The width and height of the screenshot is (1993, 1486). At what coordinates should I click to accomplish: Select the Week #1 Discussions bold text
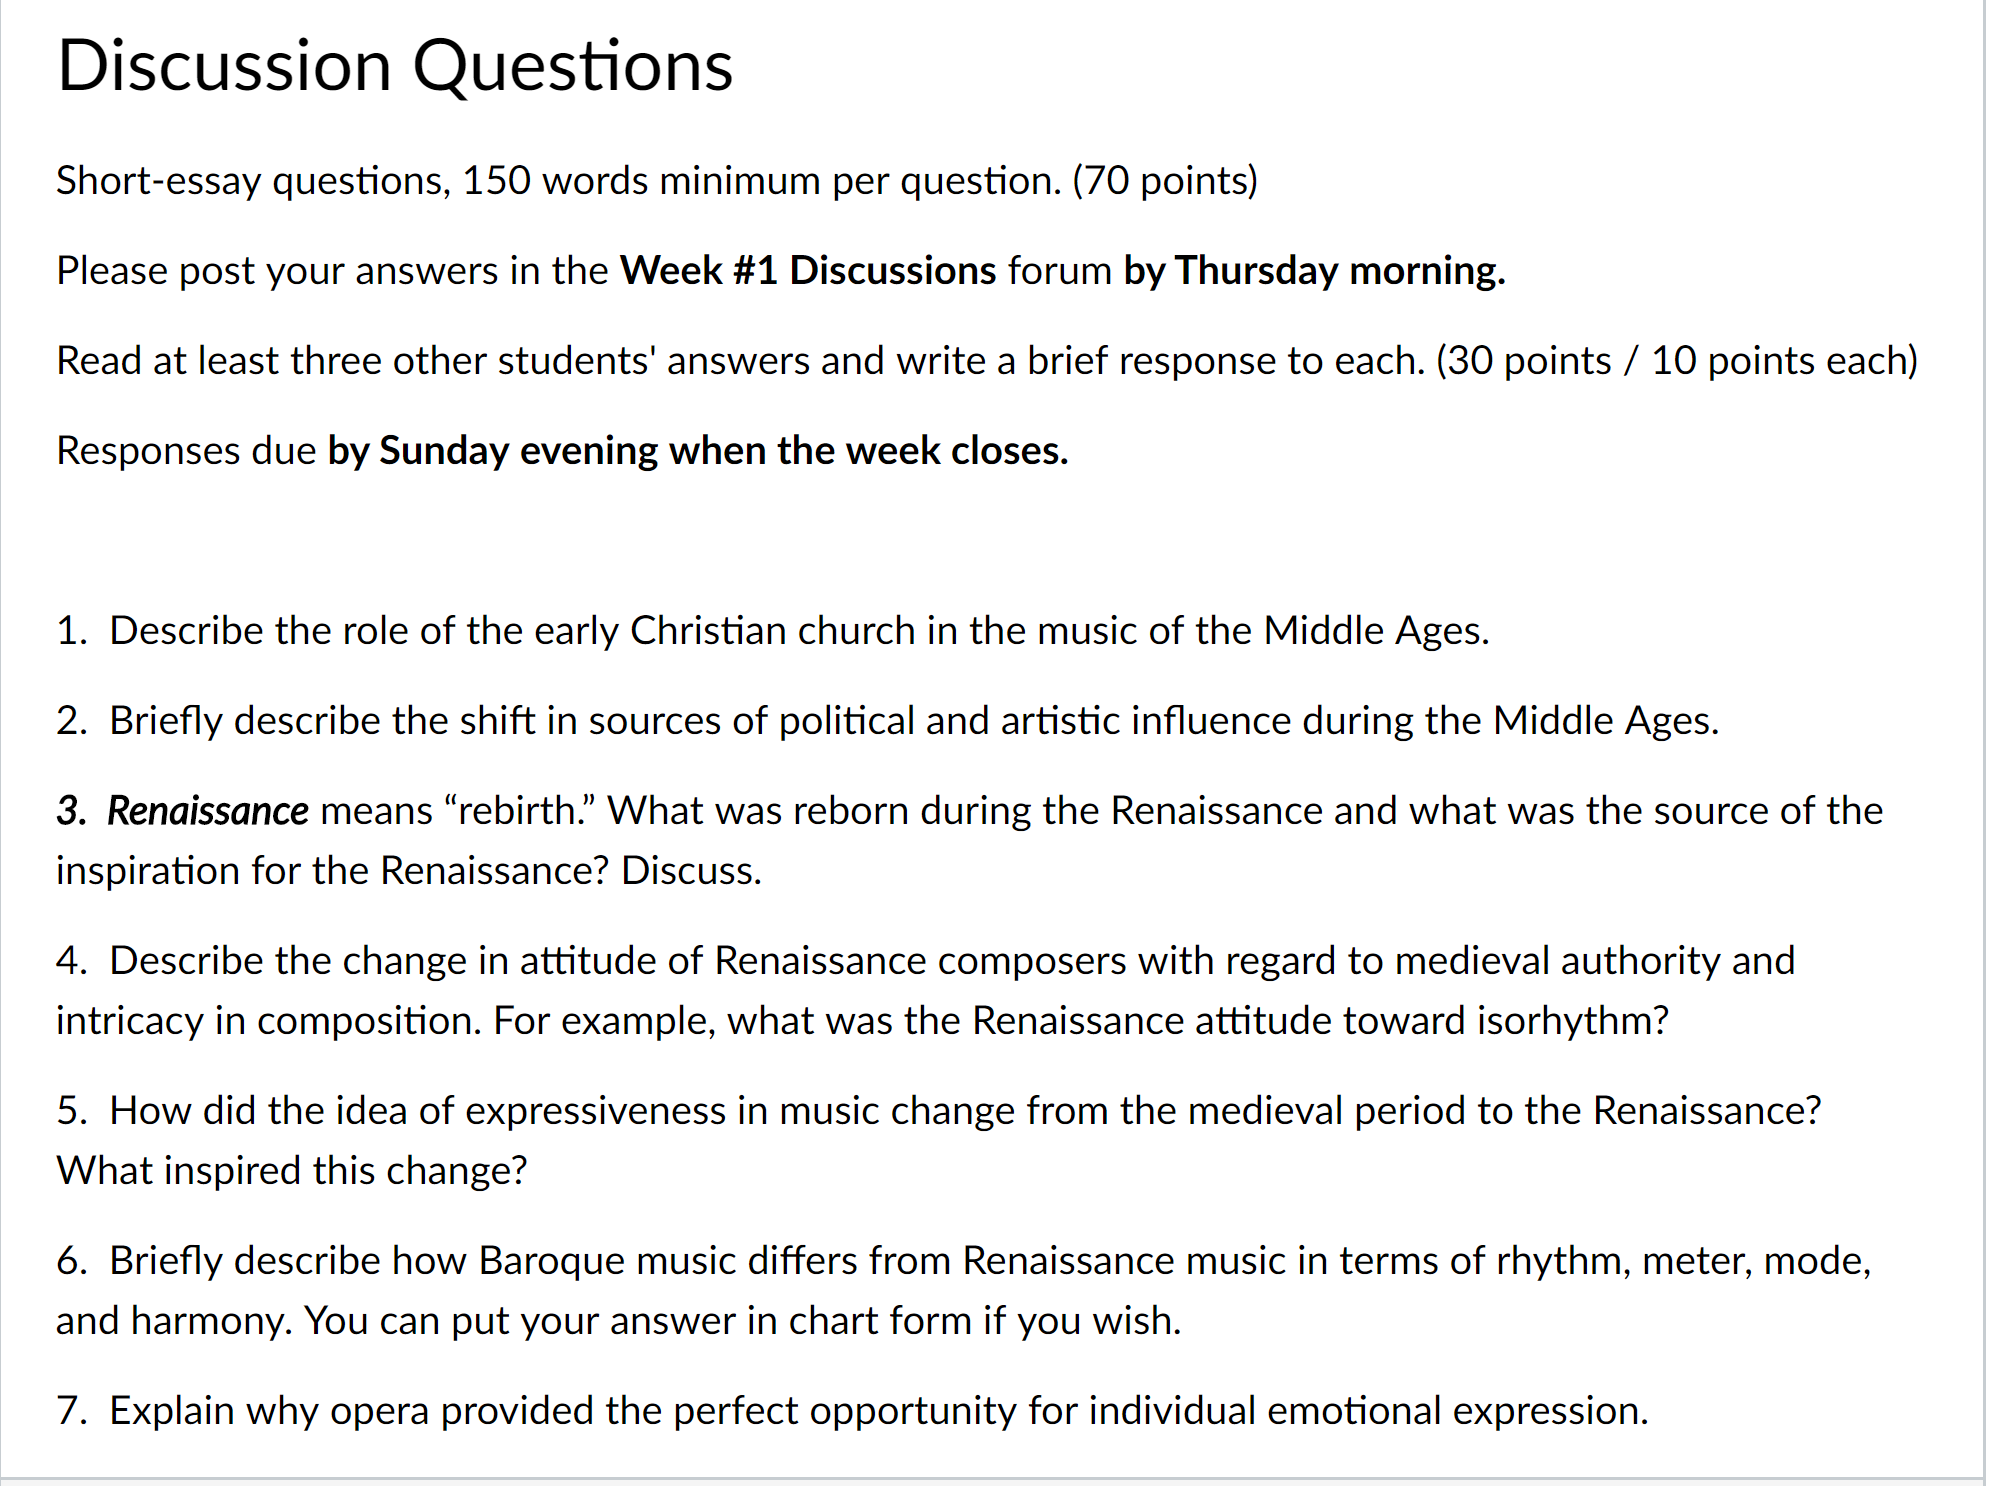coord(808,271)
